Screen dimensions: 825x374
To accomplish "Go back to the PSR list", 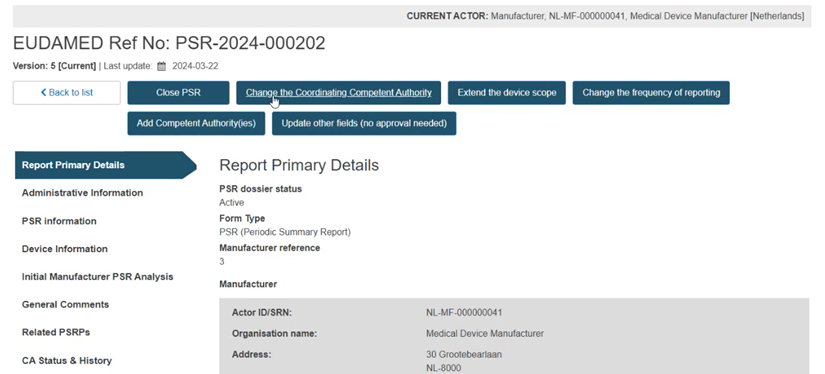I will click(67, 93).
